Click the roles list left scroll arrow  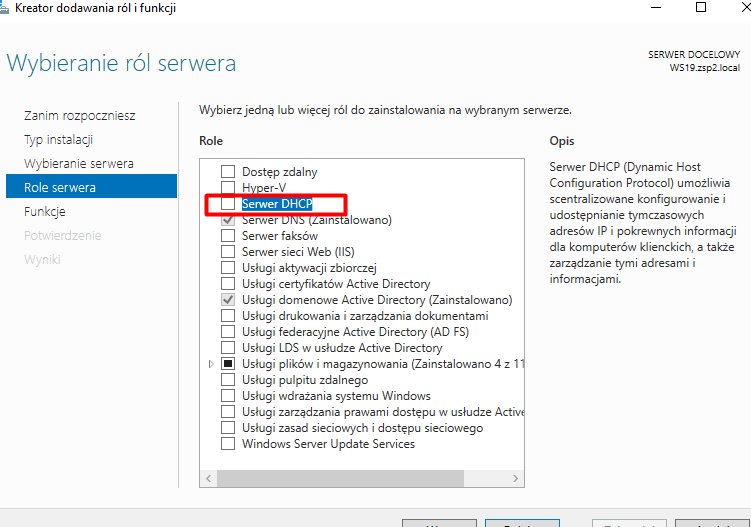pyautogui.click(x=208, y=479)
